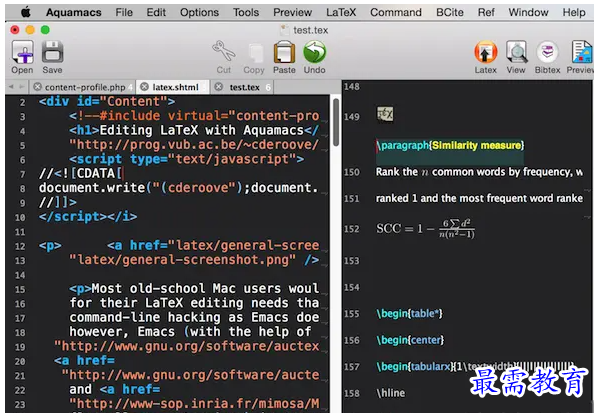Click the Bibtex toolbar icon
The image size is (594, 413).
tap(547, 52)
